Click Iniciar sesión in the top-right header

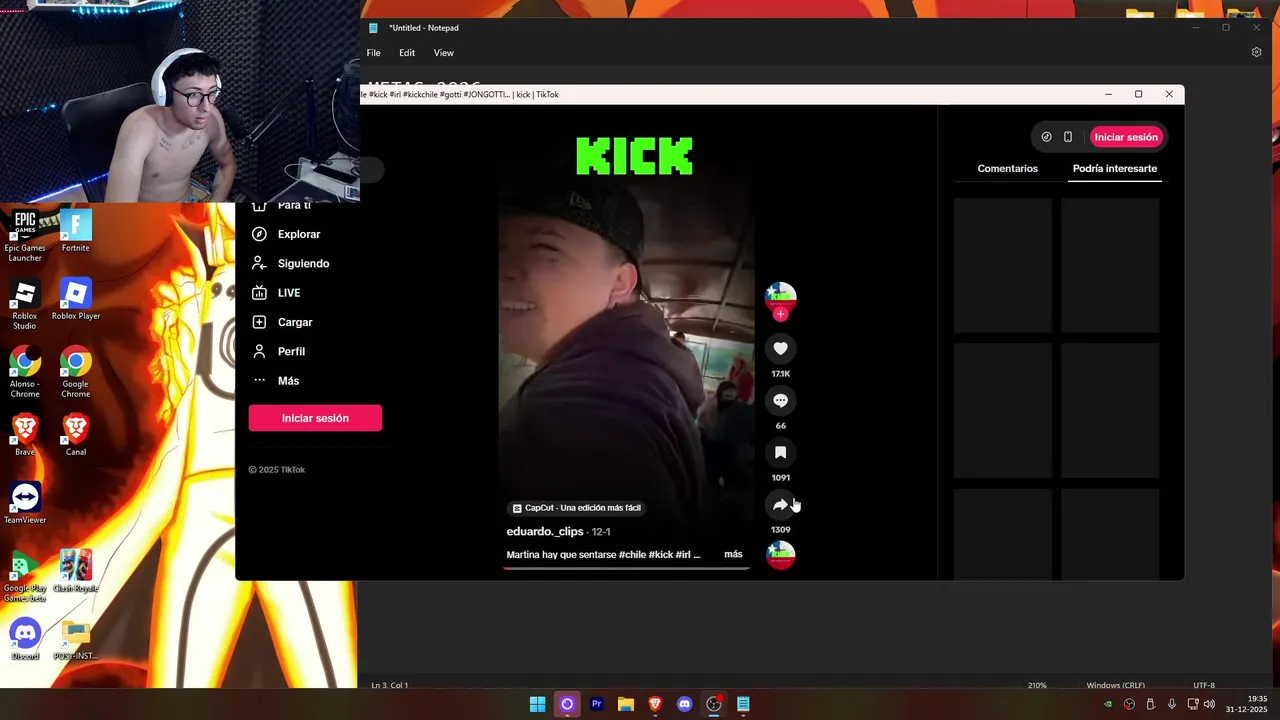pos(1126,137)
